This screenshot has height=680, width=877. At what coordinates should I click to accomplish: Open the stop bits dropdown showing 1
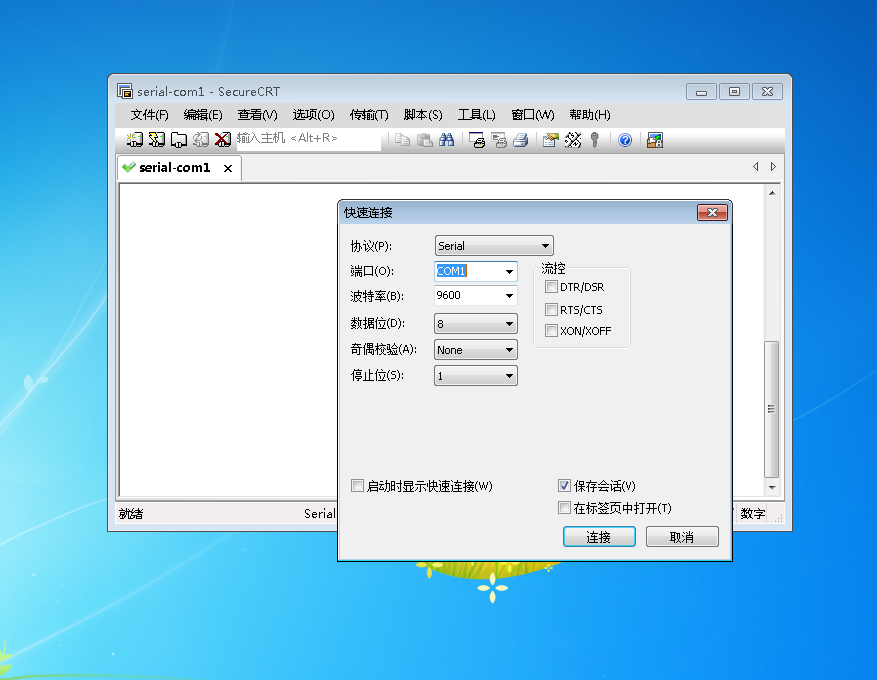point(475,376)
